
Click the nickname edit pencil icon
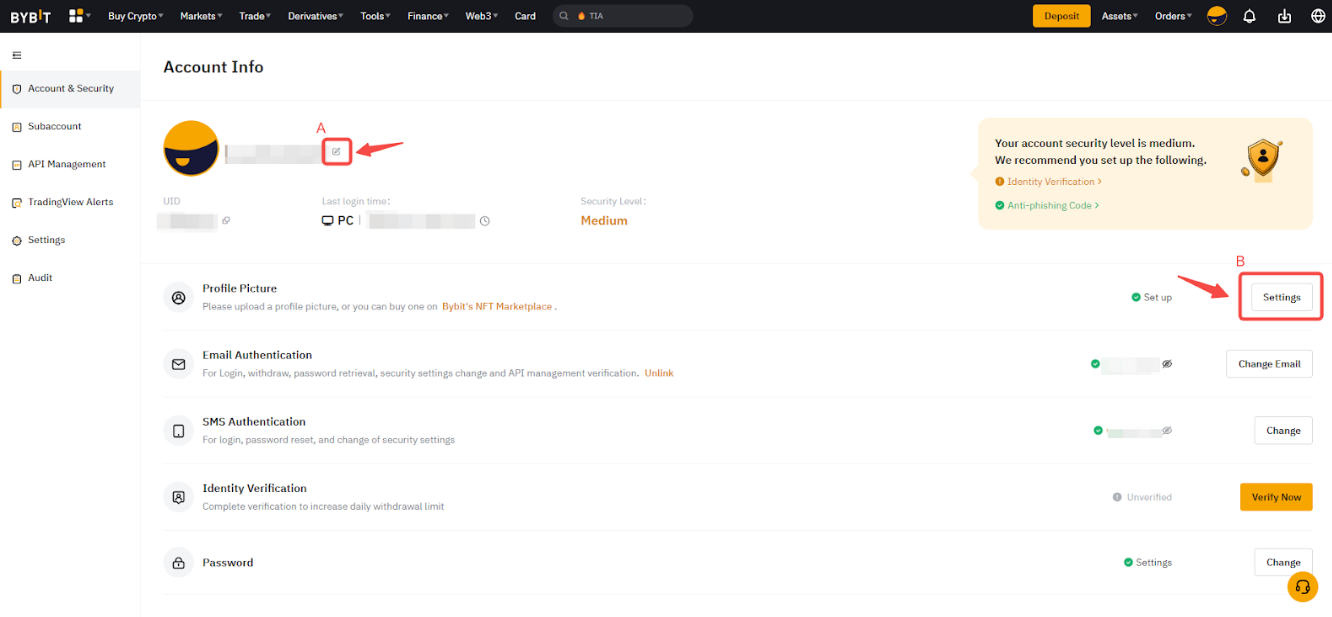(x=336, y=151)
